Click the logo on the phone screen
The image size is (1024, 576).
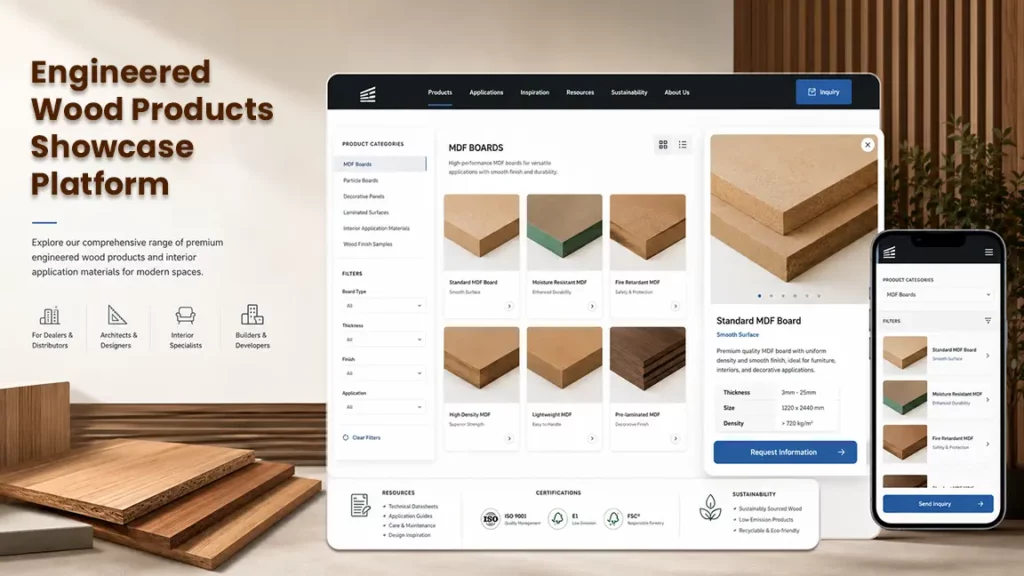tap(889, 252)
